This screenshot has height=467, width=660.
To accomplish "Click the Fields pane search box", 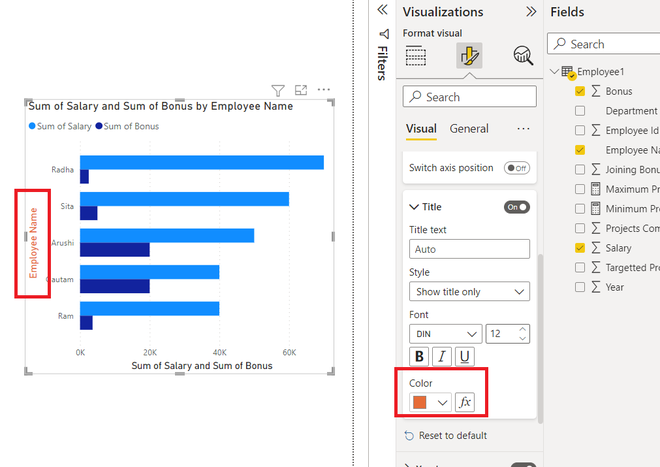I will [x=604, y=44].
